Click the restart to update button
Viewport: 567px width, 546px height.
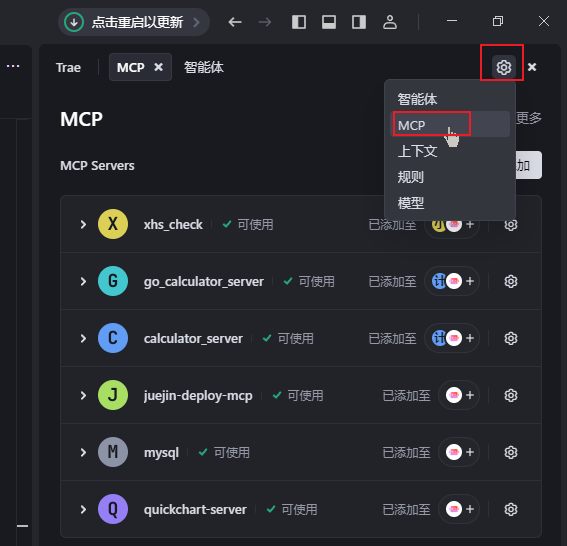[134, 22]
